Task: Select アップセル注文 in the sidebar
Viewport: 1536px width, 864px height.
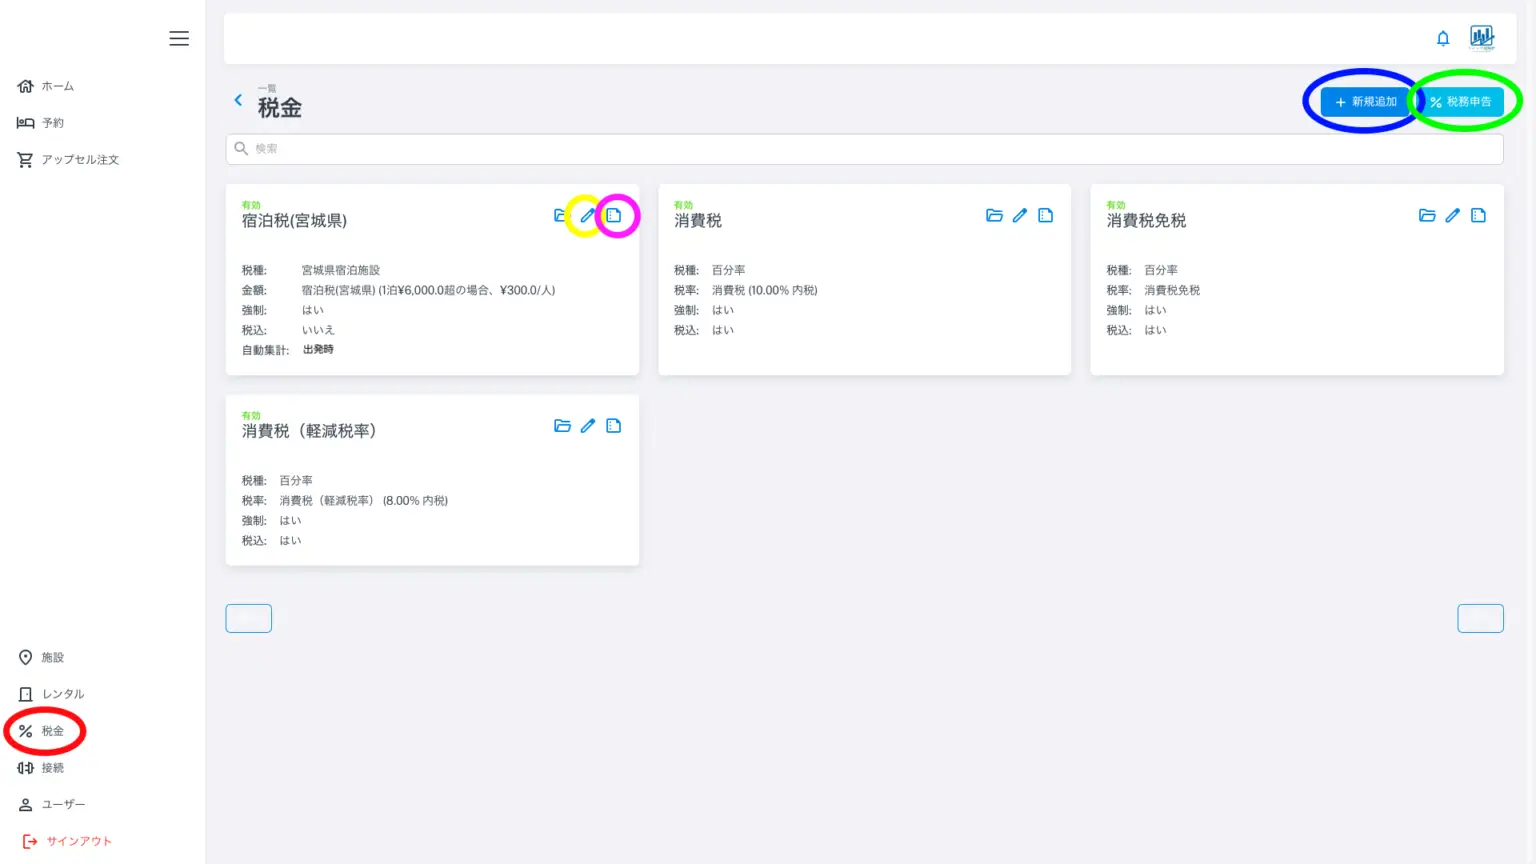Action: (79, 160)
